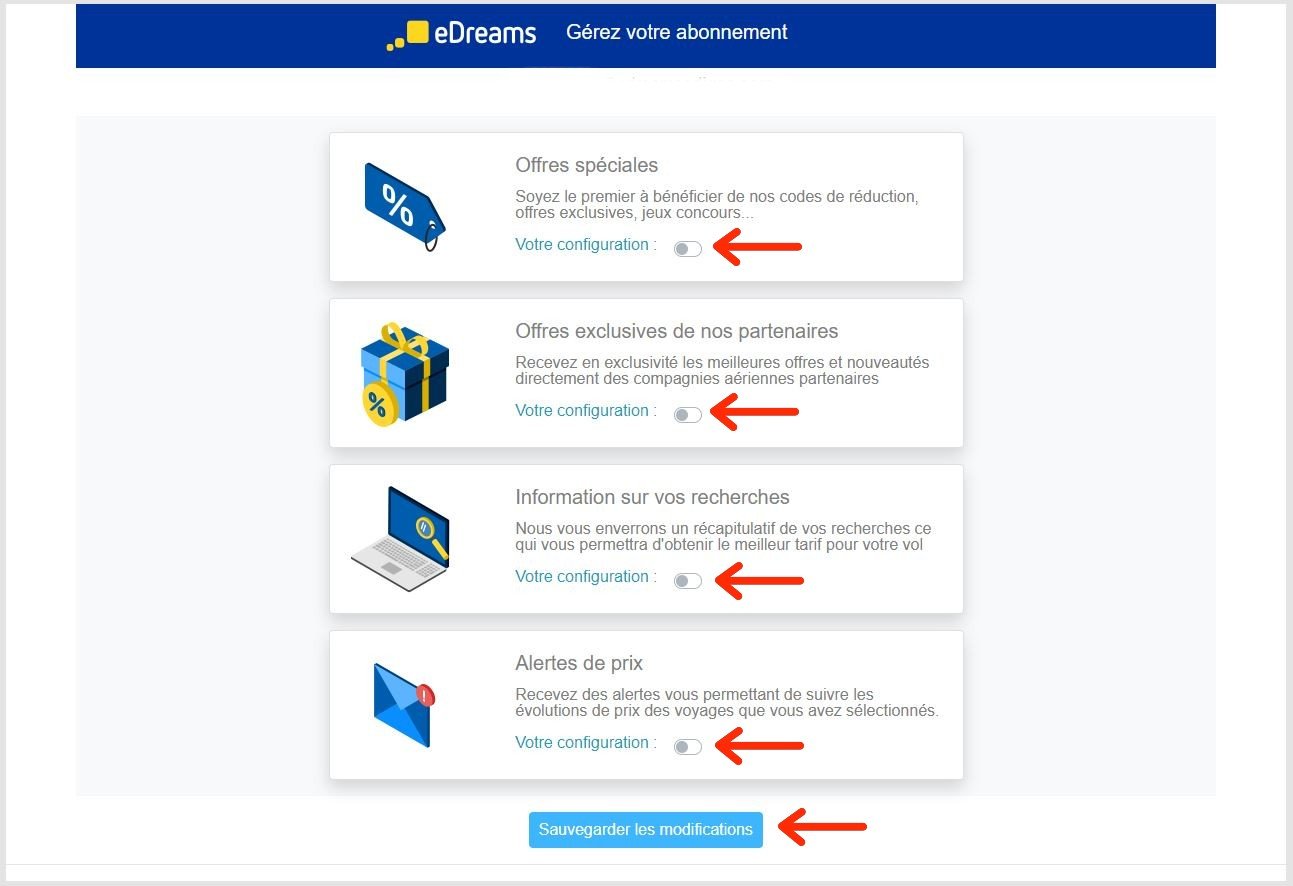The width and height of the screenshot is (1293, 886).
Task: Click Votre configuration label under search information
Action: 586,577
